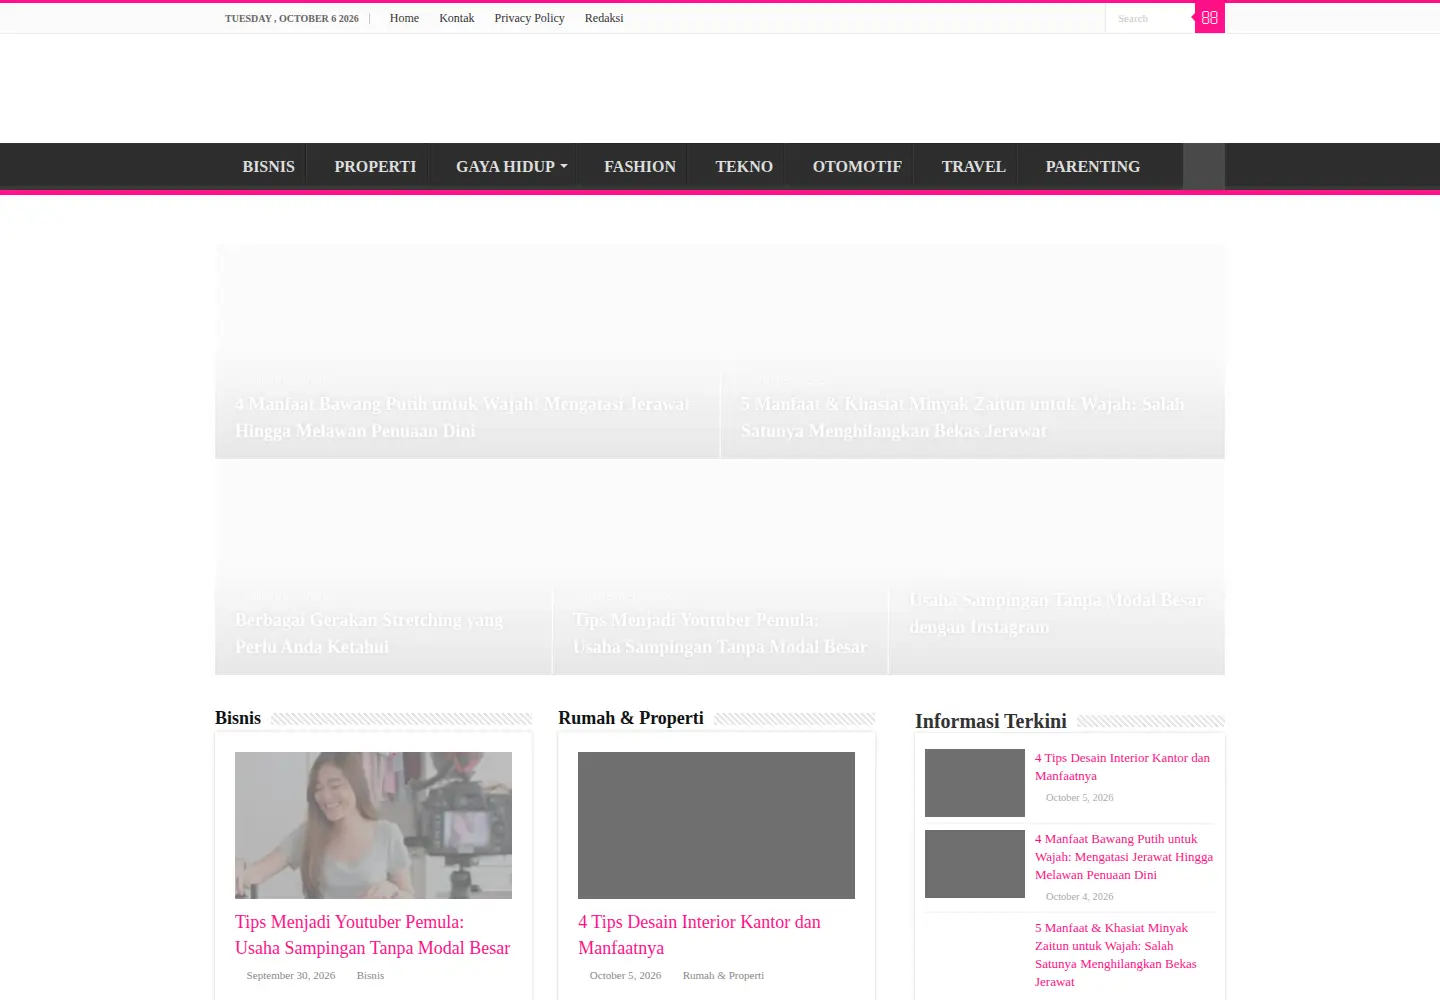Image resolution: width=1440 pixels, height=1000 pixels.
Task: Click the Bisnis tag beside September 30 date
Action: 370,975
